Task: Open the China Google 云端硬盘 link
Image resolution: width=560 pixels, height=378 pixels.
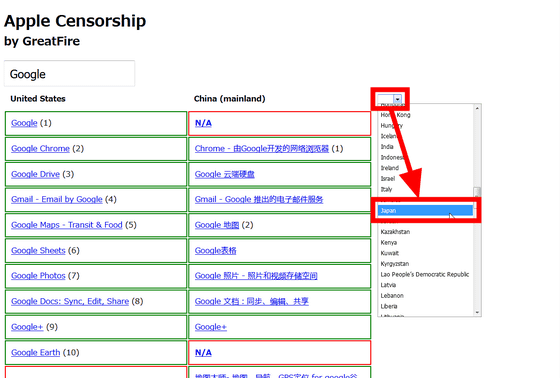Action: [225, 174]
